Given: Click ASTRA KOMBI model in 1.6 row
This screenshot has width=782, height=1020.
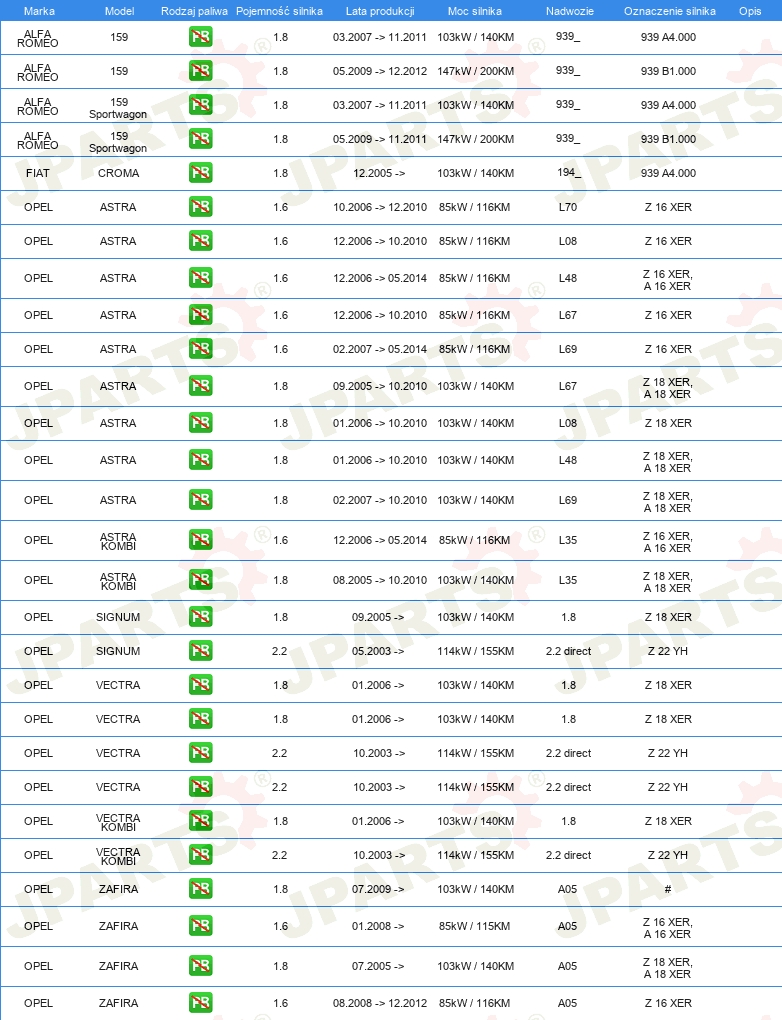Looking at the screenshot, I should (118, 541).
